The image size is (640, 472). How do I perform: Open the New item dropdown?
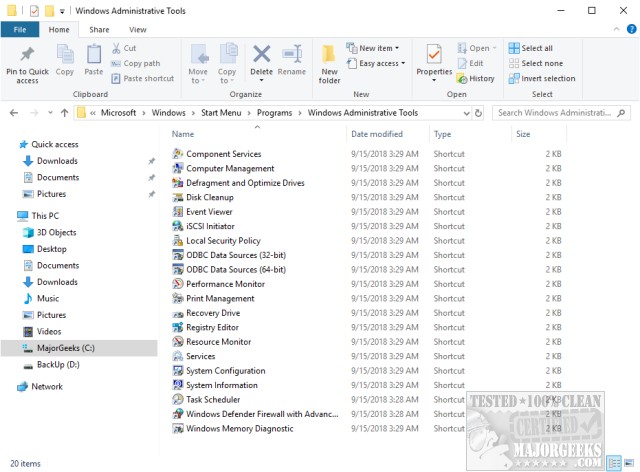click(397, 48)
